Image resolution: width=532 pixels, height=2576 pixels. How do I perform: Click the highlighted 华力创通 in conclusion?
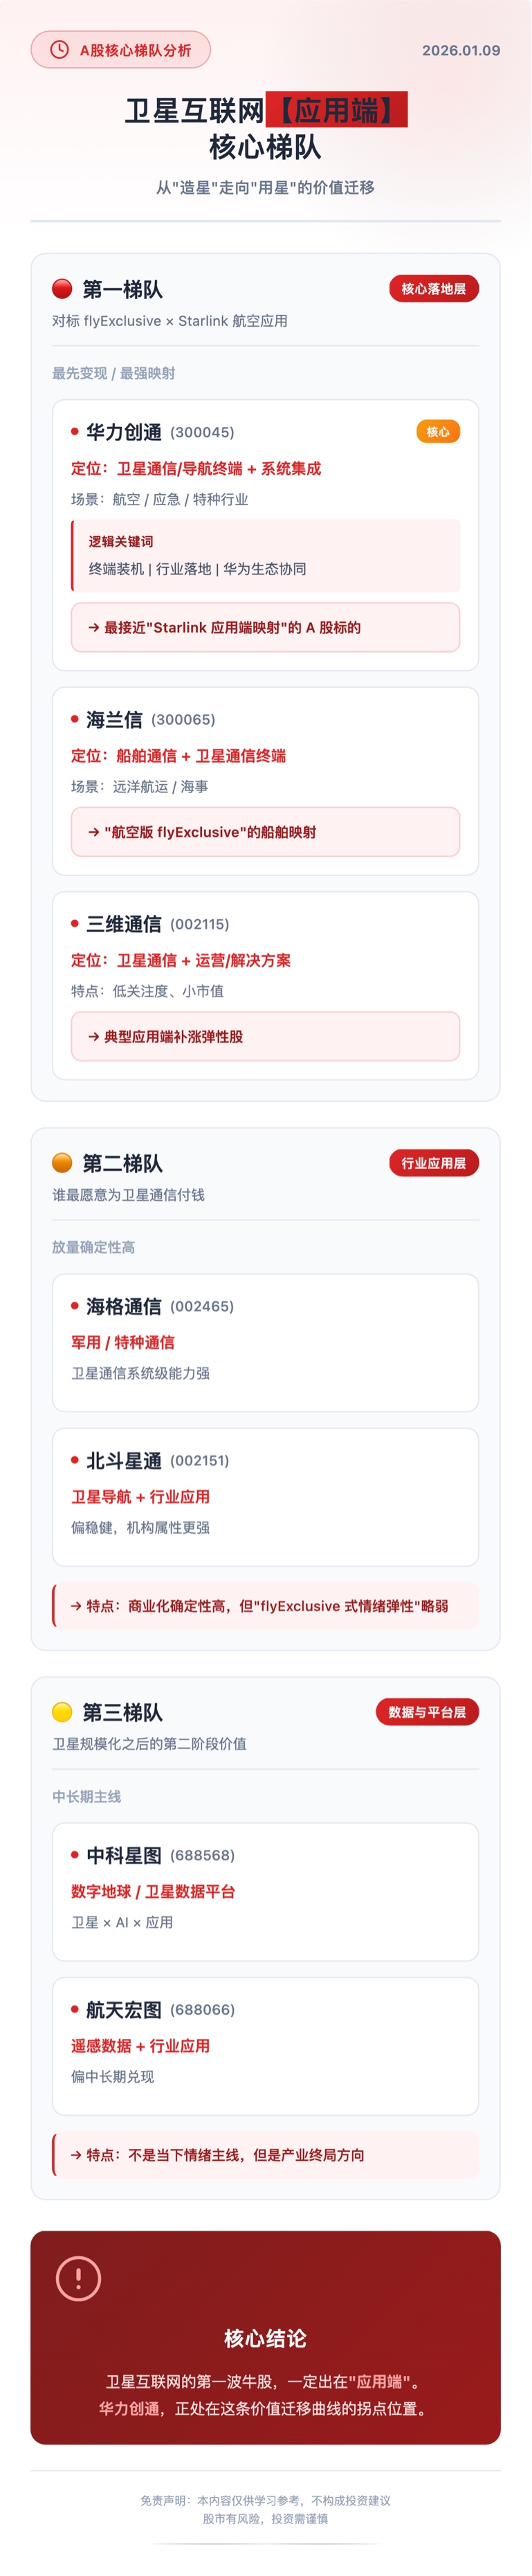point(129,2408)
